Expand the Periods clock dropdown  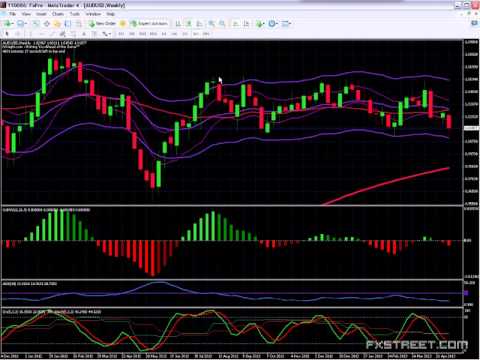pyautogui.click(x=273, y=24)
